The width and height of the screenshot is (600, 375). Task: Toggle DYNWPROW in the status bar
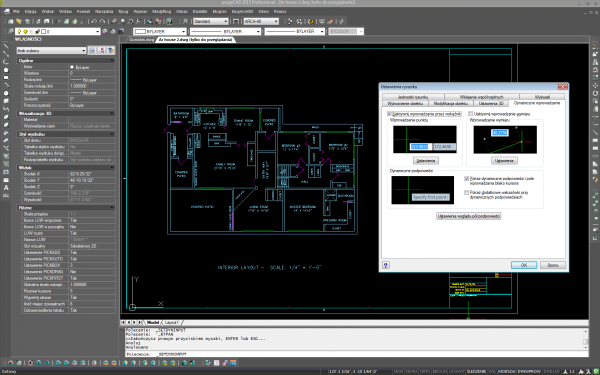[x=529, y=371]
